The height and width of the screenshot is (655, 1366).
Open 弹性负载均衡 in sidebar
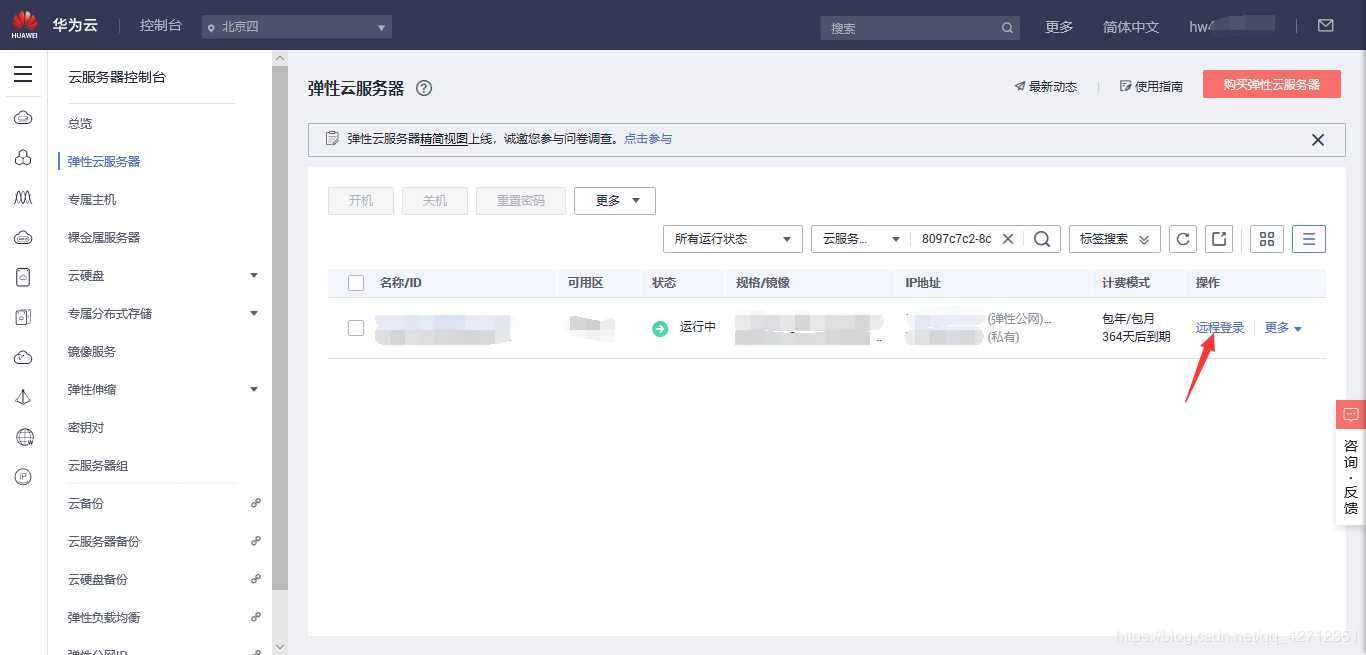click(x=104, y=617)
